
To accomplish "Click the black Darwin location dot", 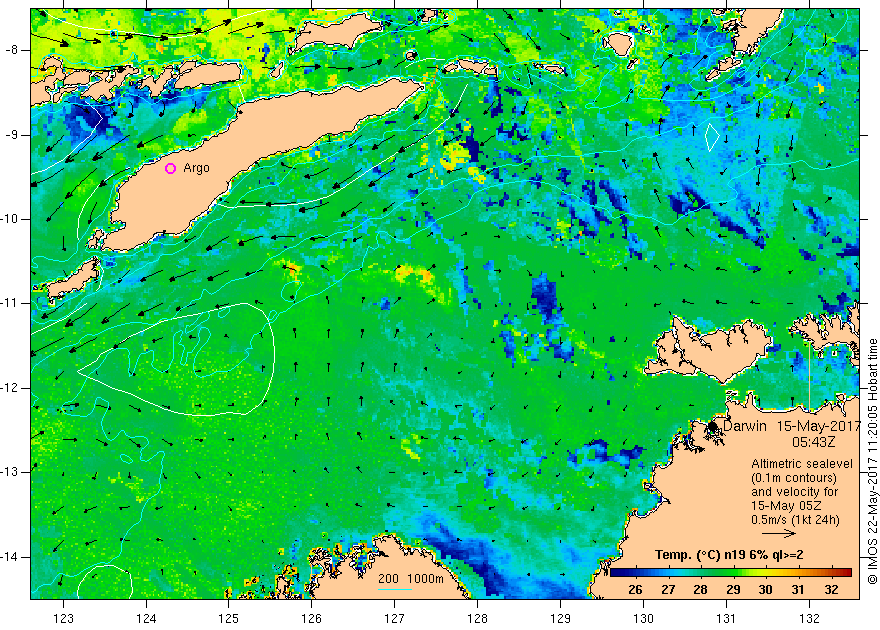I will 713,427.
